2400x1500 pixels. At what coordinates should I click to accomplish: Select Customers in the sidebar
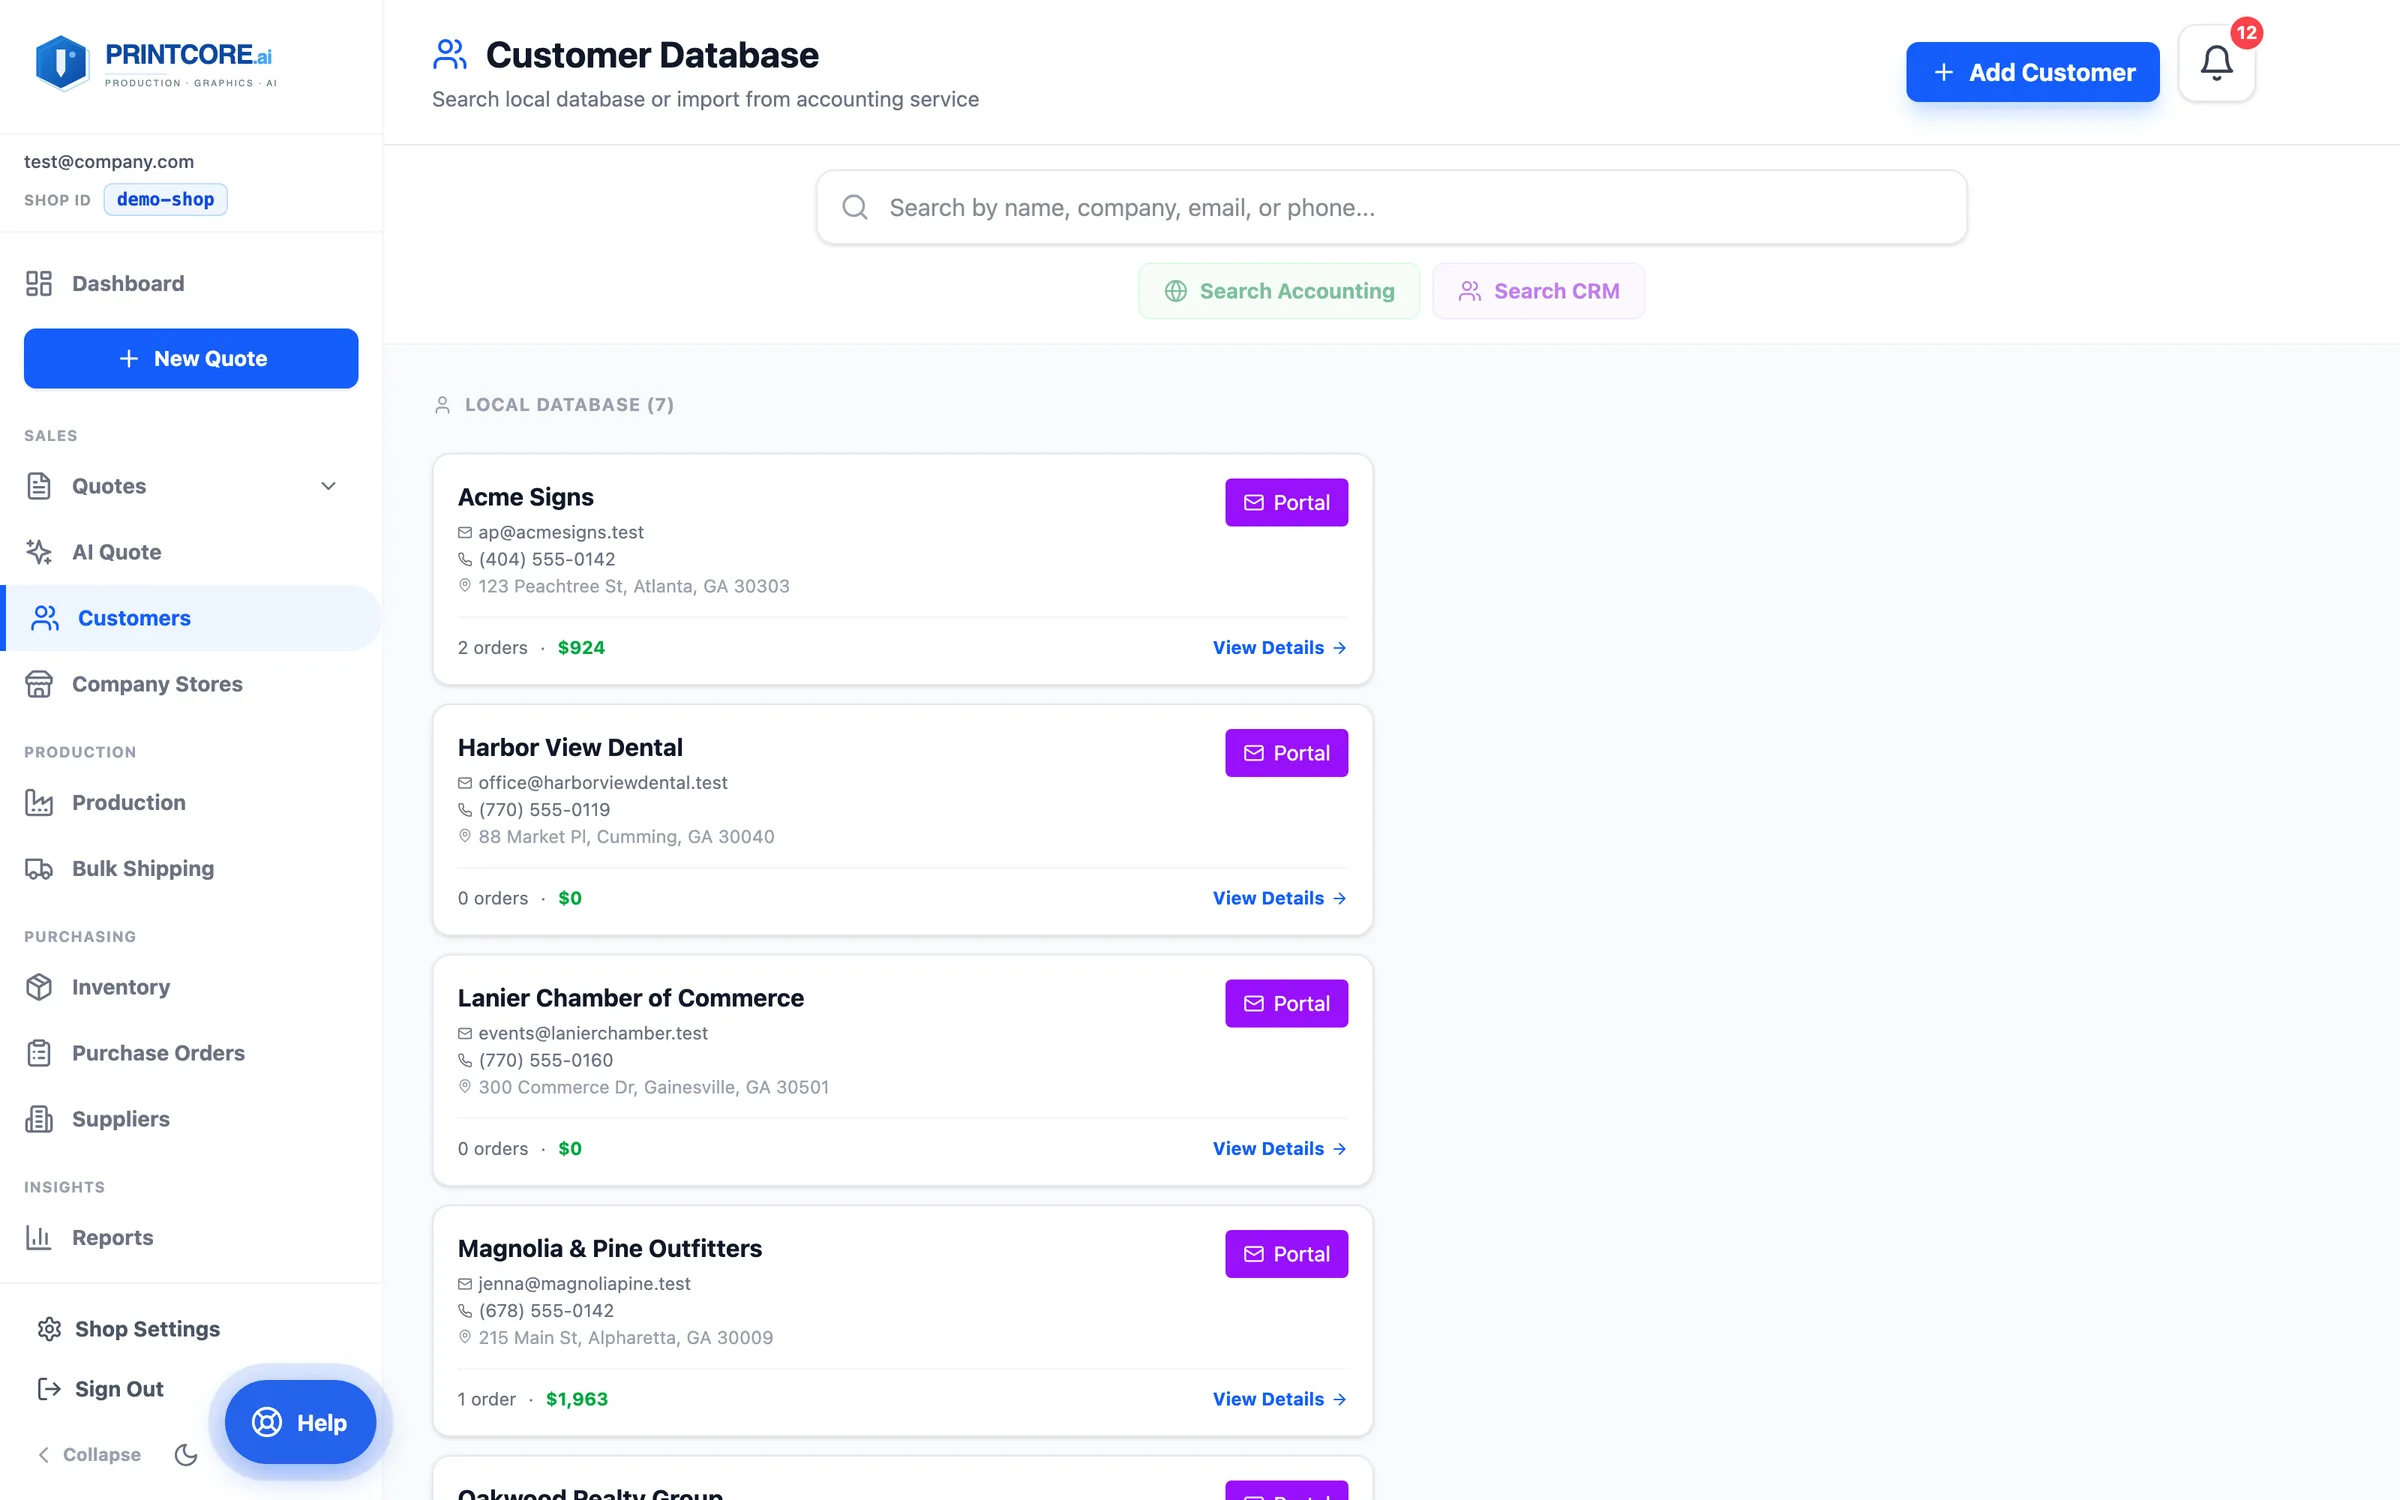click(191, 618)
